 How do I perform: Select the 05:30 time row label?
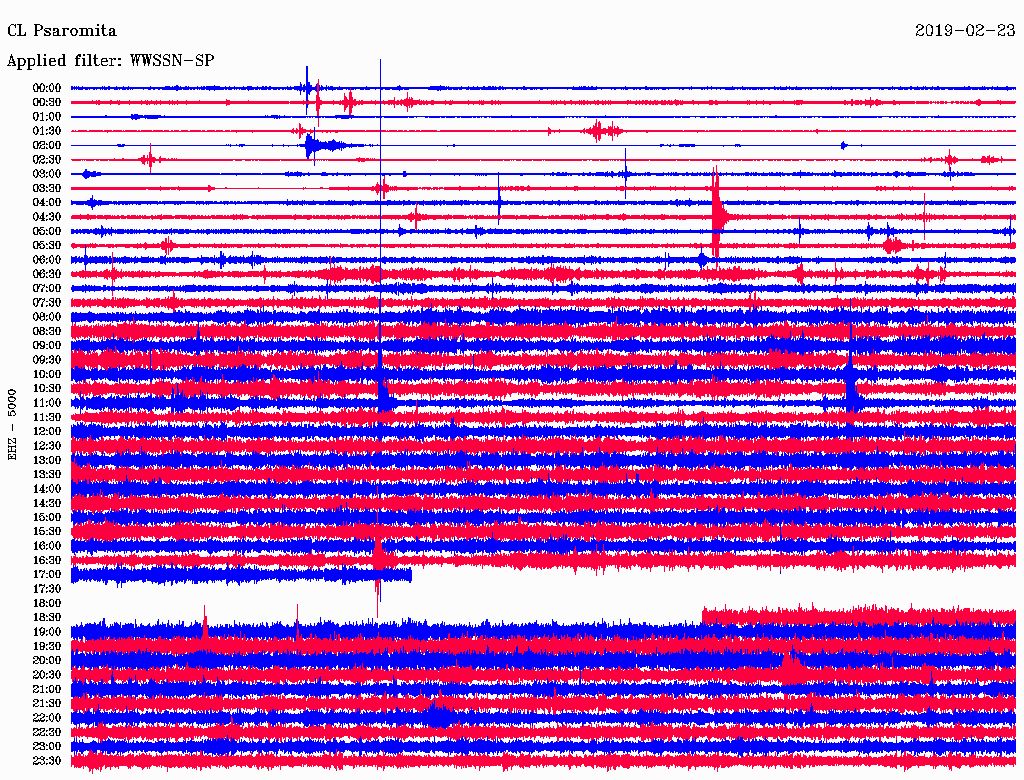pyautogui.click(x=47, y=246)
